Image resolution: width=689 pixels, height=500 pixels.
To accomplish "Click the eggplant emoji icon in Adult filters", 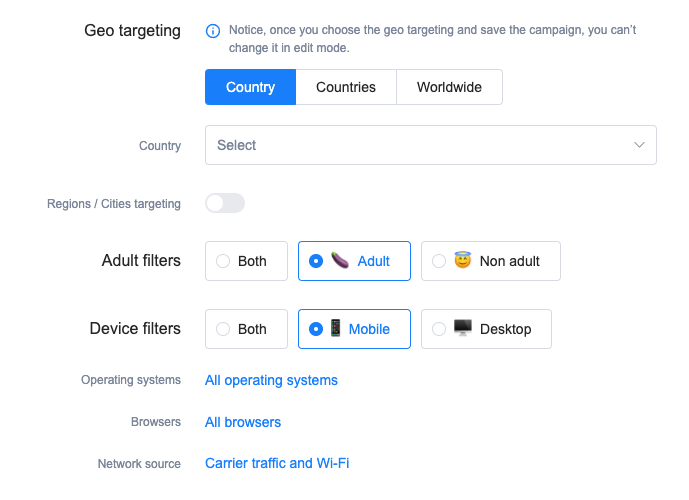I will 341,261.
